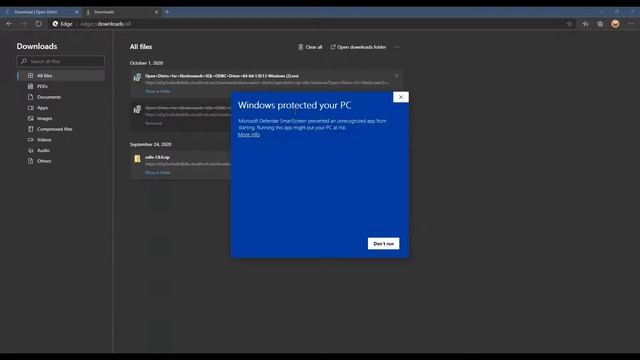Click the Don't run button
The image size is (640, 360).
point(384,244)
